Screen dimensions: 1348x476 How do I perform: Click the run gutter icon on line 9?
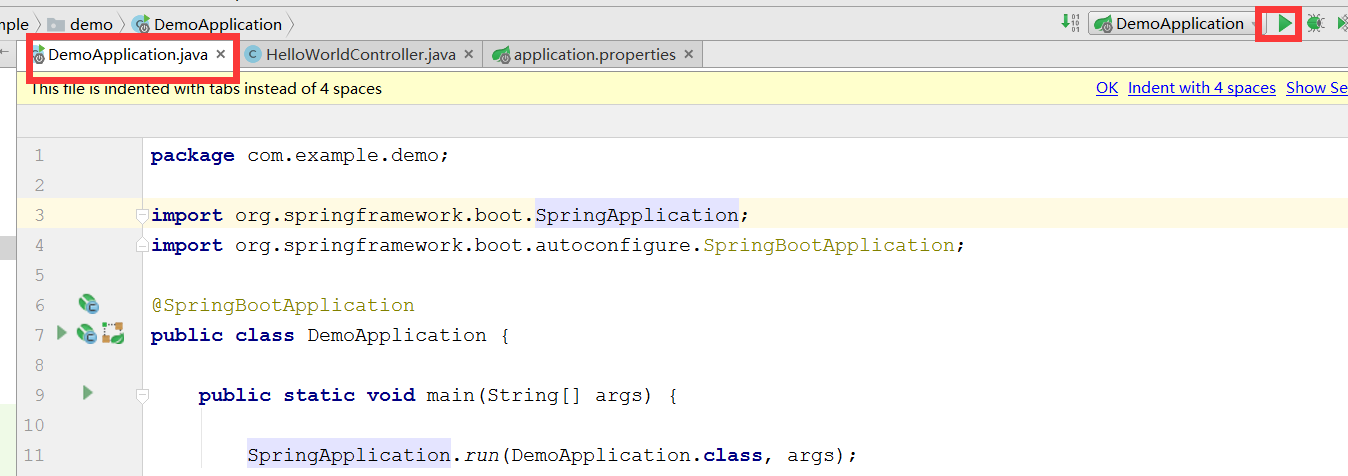coord(87,393)
